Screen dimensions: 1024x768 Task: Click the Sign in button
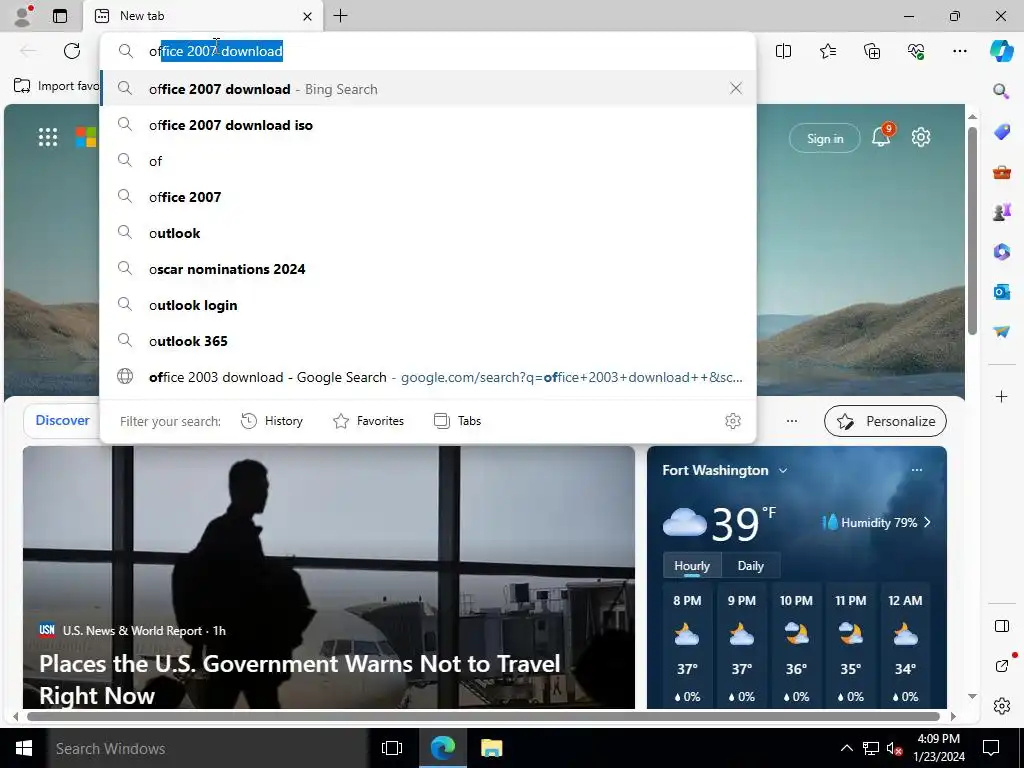824,138
